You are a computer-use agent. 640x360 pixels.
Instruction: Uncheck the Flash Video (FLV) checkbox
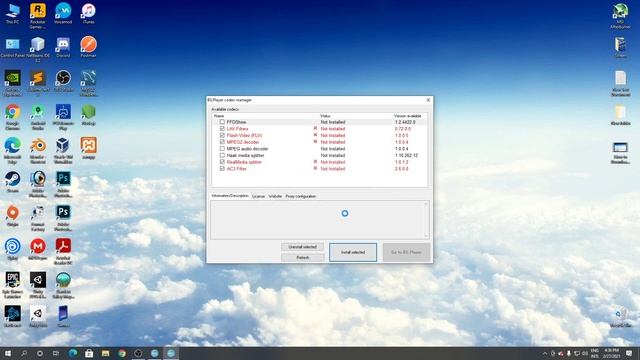(222, 135)
